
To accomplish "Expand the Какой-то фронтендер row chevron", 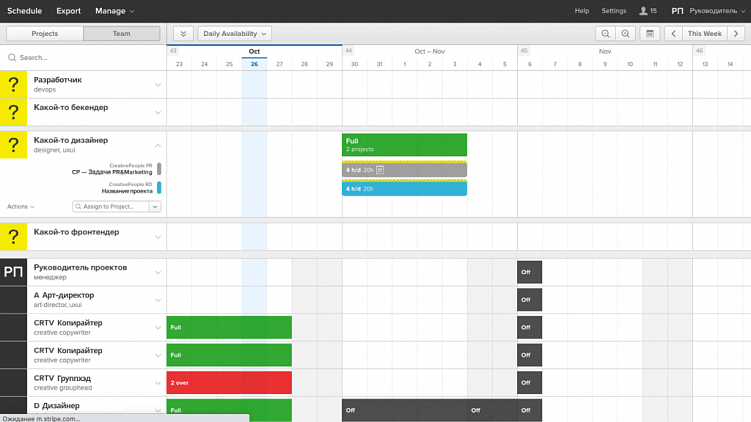I will tap(158, 237).
